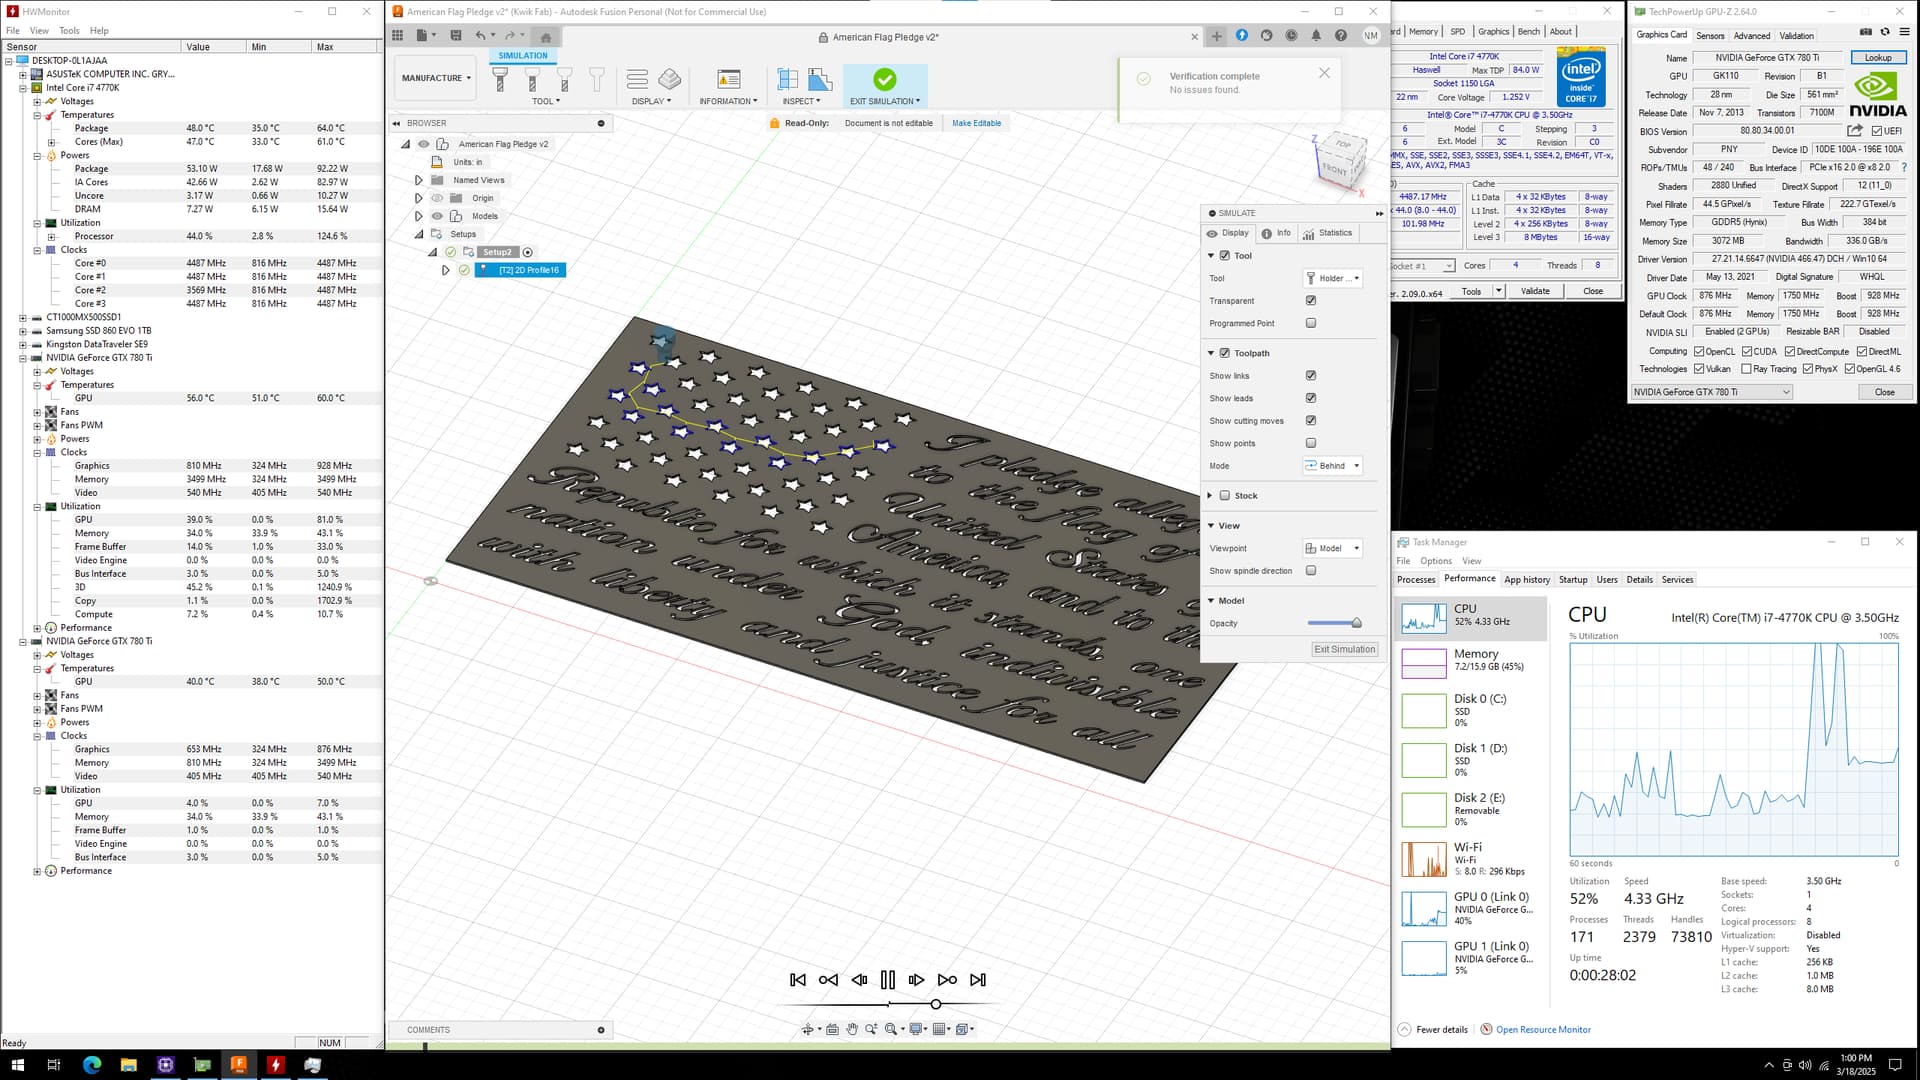Go to next operation in simulation
The width and height of the screenshot is (1920, 1080).
coord(947,980)
